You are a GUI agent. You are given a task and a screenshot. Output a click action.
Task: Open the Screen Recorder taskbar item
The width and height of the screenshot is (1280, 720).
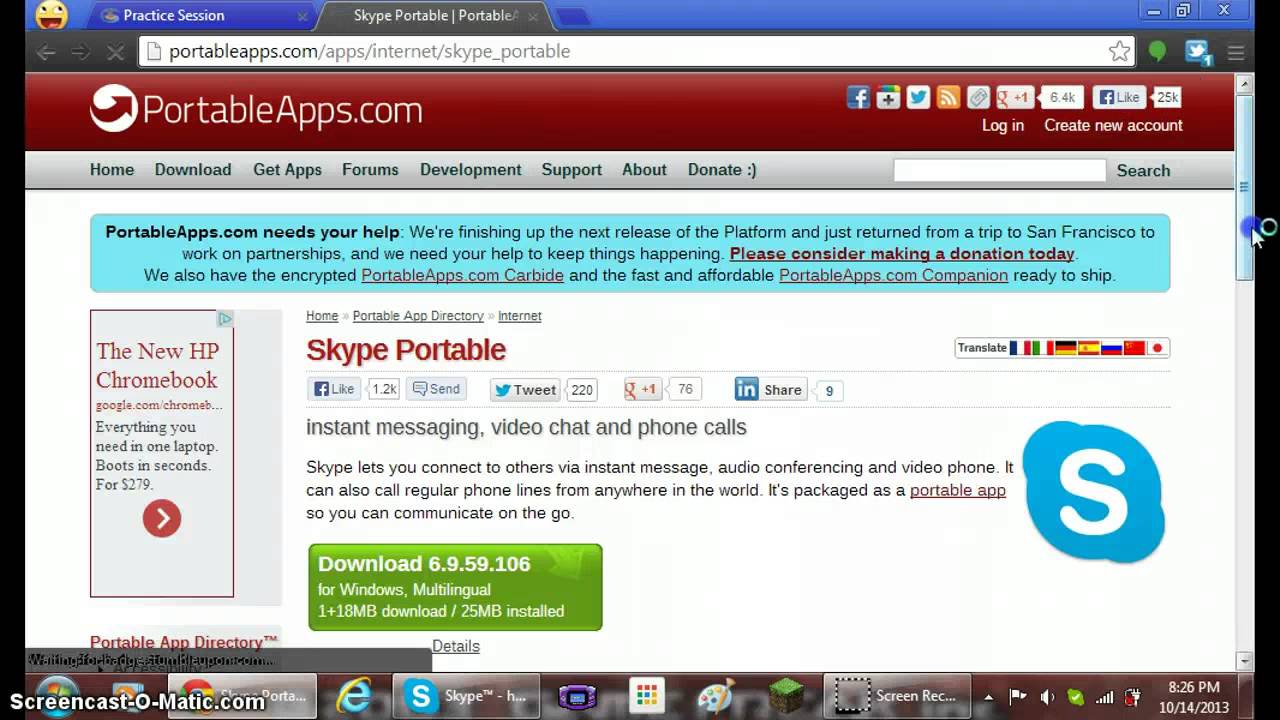[x=897, y=696]
